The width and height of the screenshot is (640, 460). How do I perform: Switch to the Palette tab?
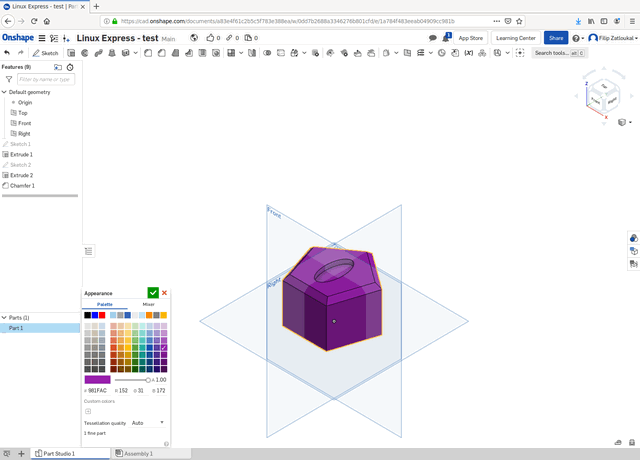pyautogui.click(x=104, y=304)
